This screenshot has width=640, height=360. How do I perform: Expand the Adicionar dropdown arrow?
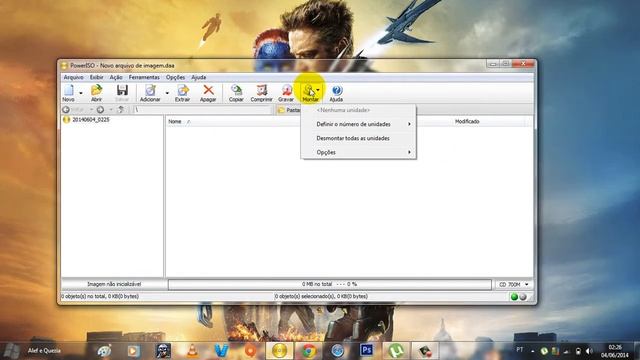pos(167,93)
